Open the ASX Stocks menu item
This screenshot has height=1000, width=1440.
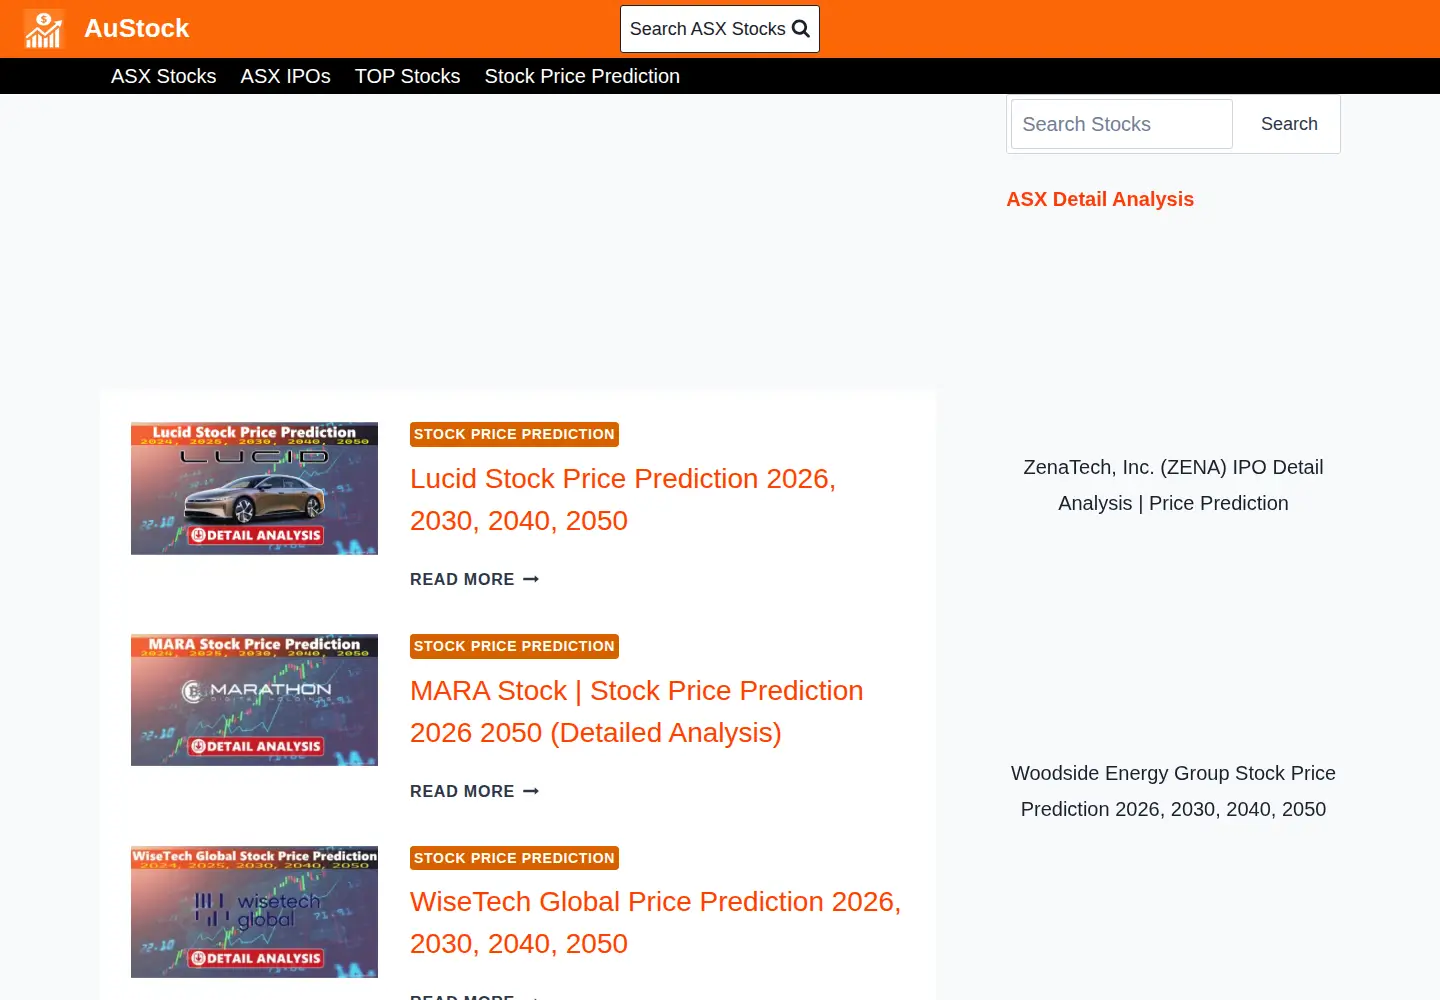(x=164, y=76)
